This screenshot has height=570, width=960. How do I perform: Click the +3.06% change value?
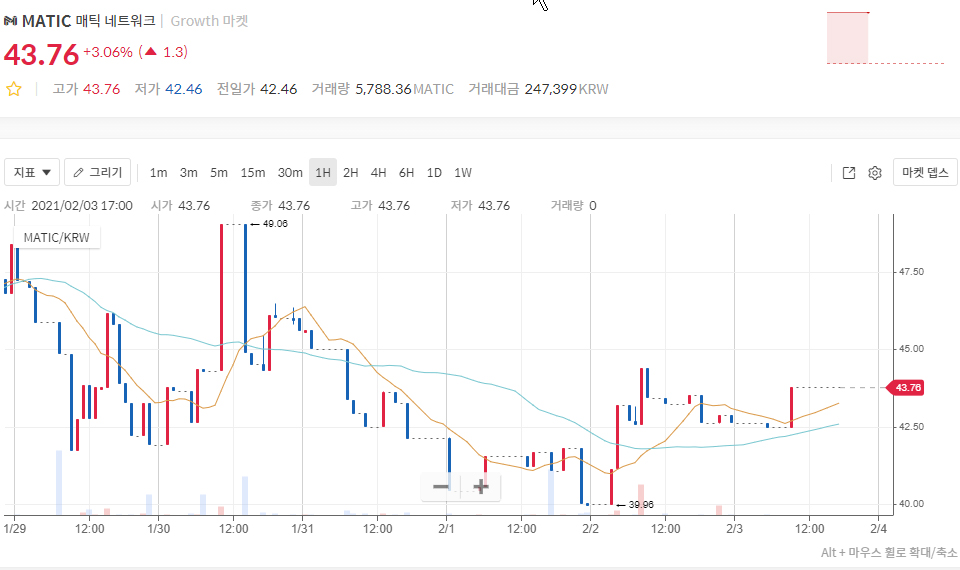pos(108,52)
